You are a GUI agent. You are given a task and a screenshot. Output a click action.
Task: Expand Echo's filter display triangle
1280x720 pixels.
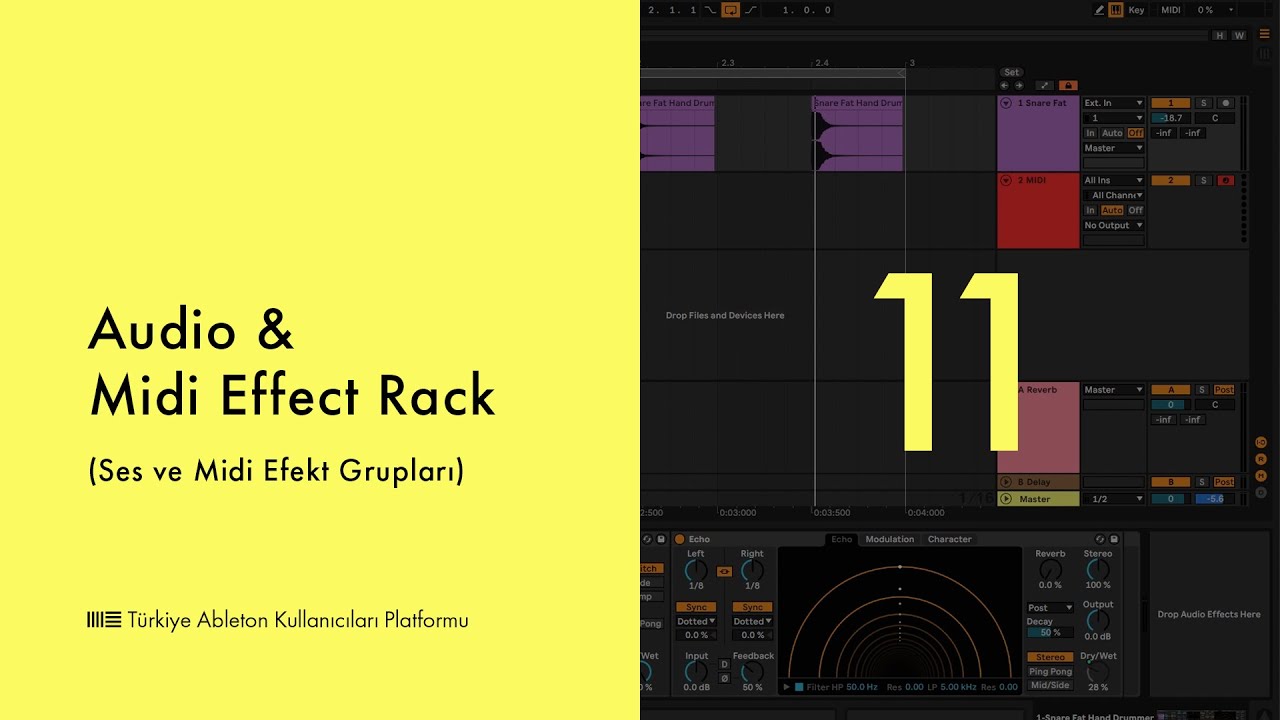pos(786,687)
